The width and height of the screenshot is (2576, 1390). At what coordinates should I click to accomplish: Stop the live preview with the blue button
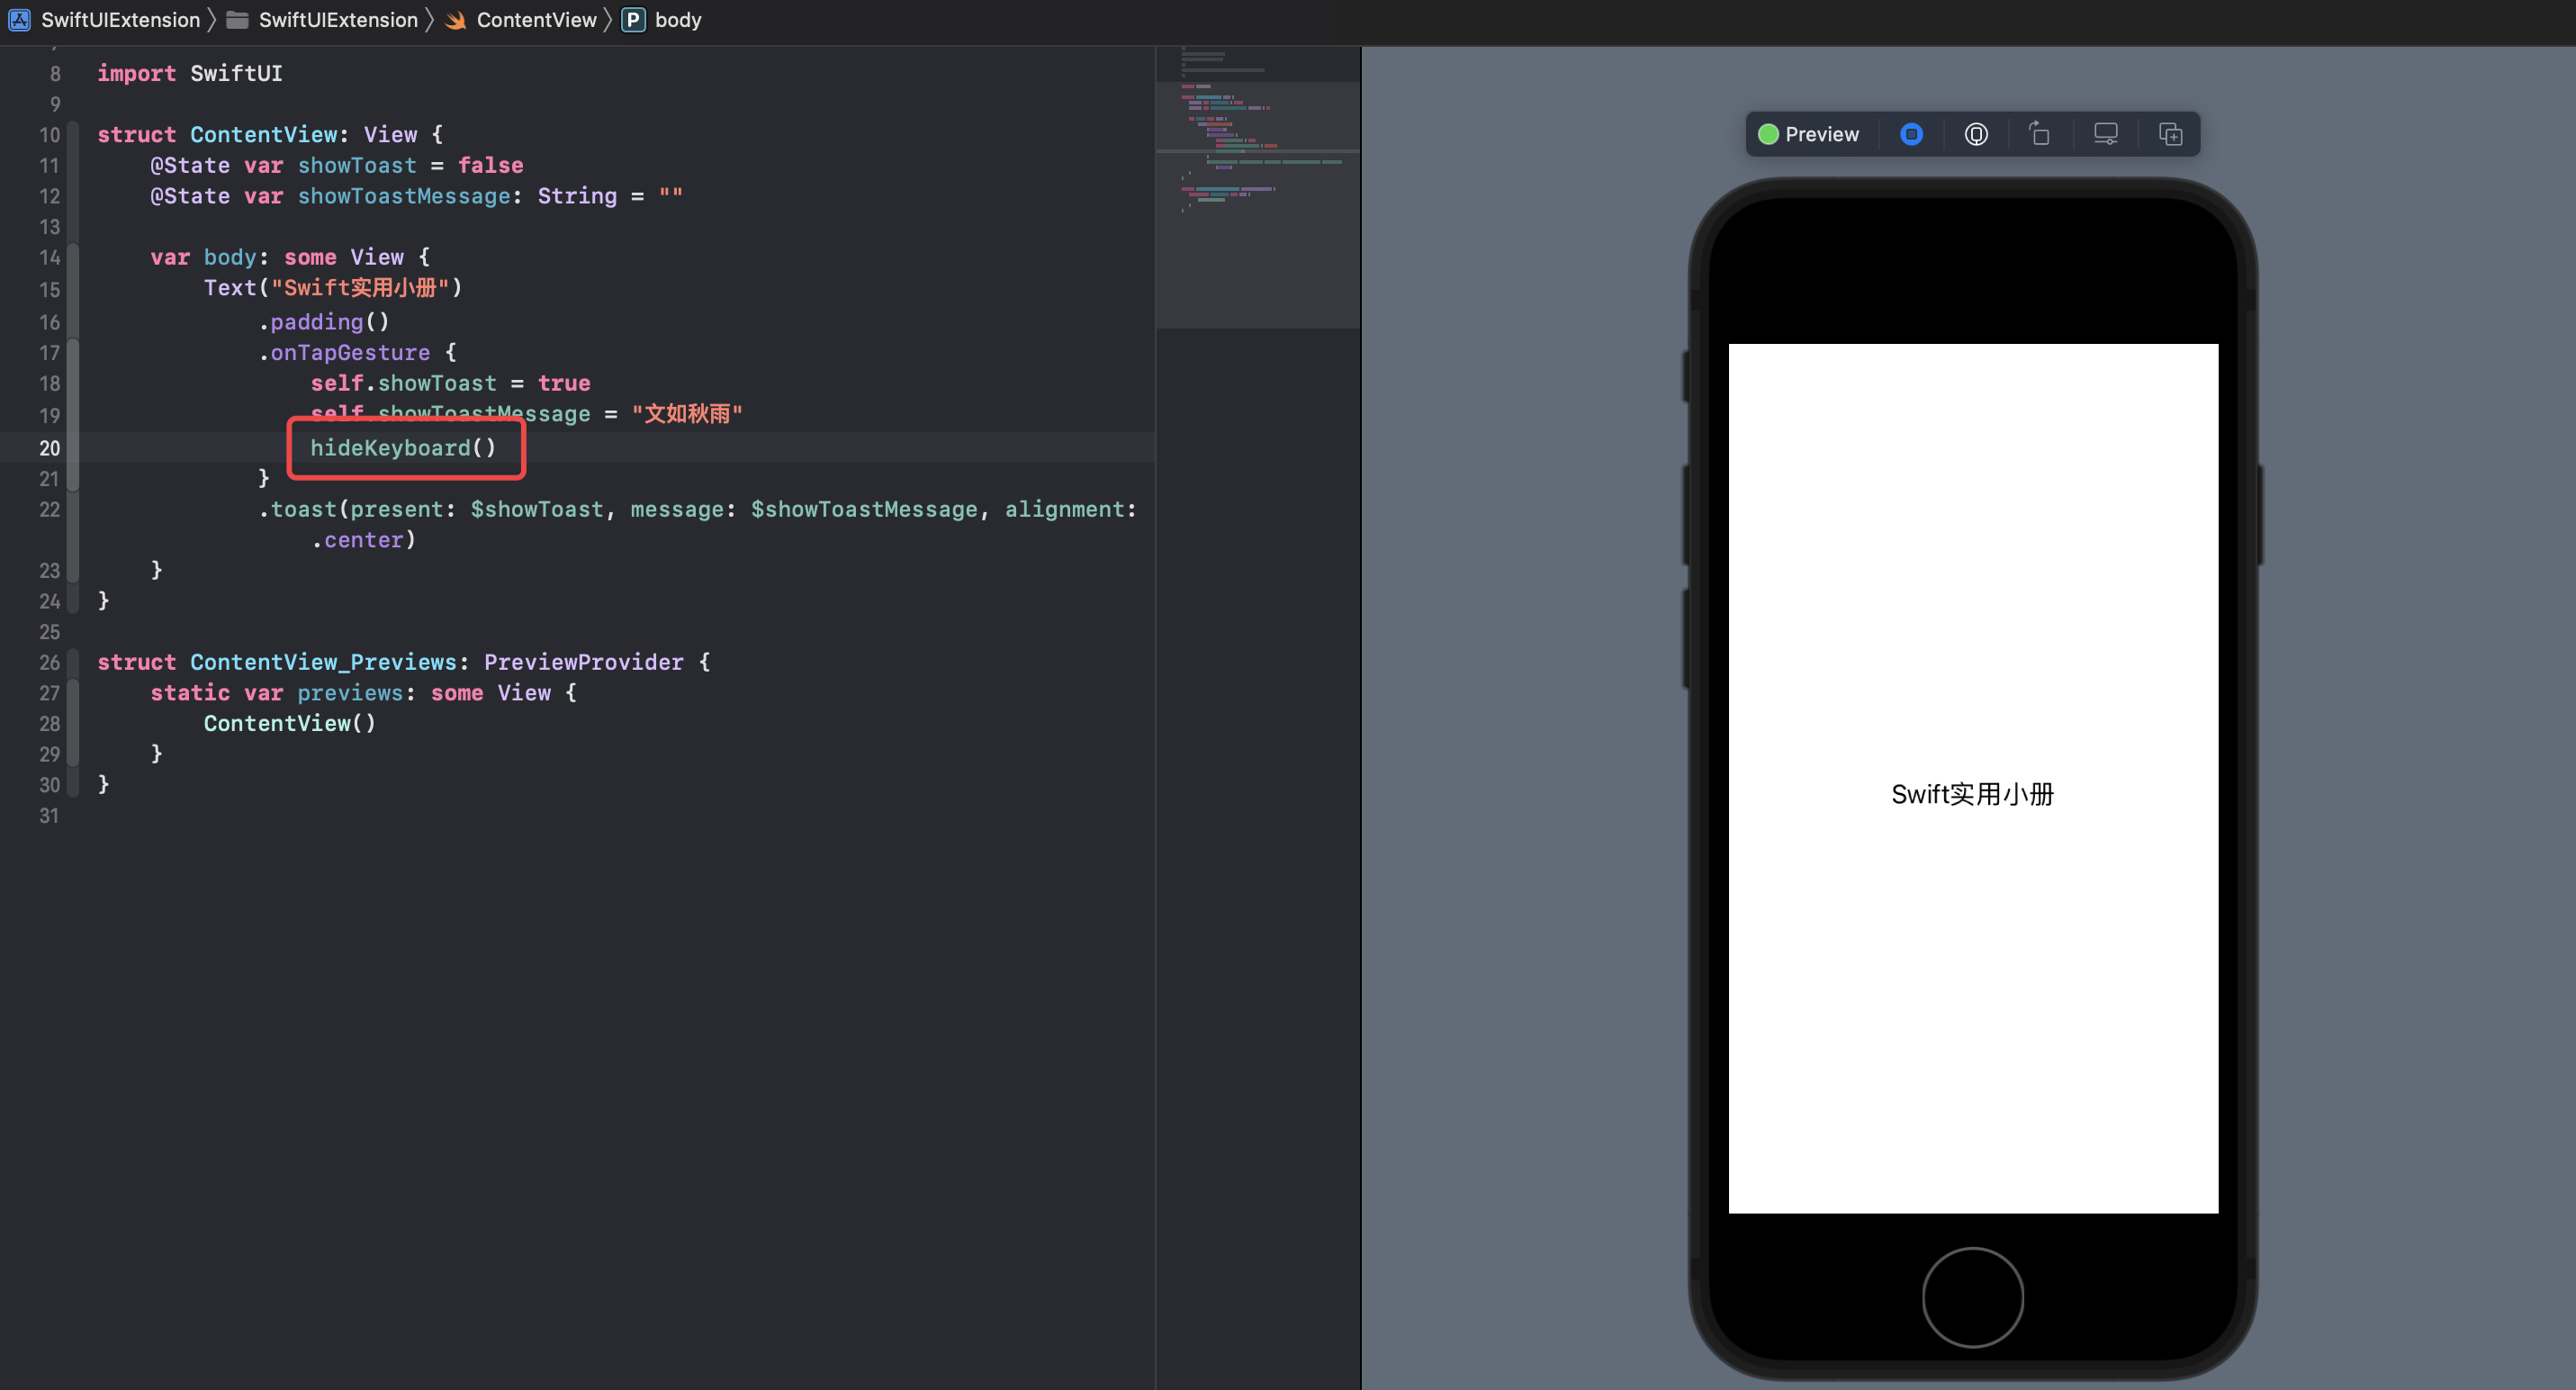click(x=1911, y=134)
